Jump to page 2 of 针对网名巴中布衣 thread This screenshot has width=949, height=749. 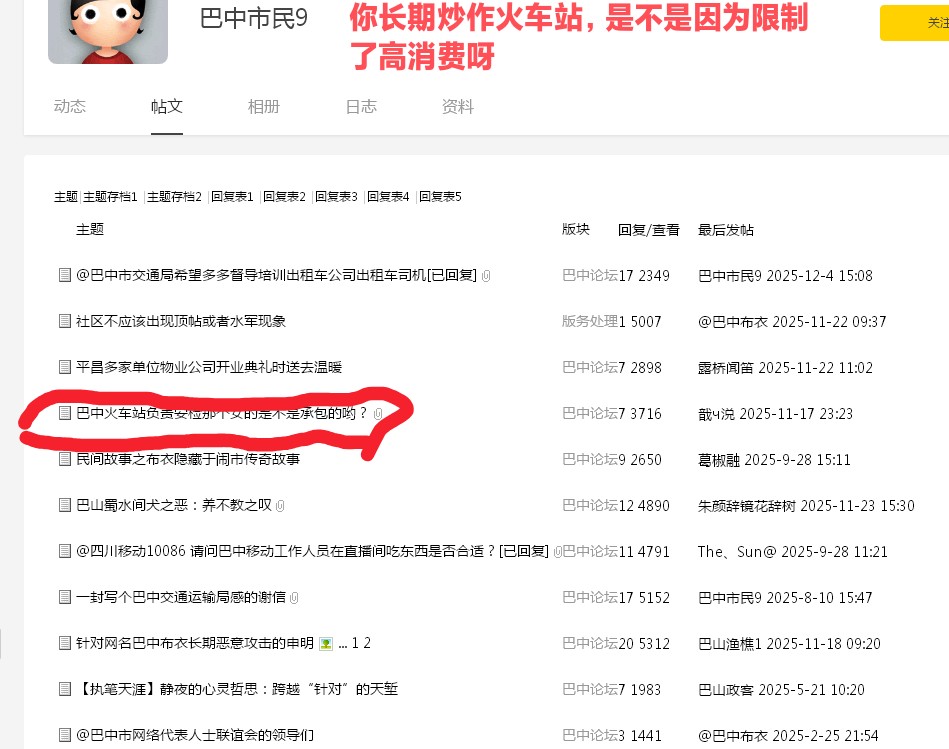coord(367,643)
